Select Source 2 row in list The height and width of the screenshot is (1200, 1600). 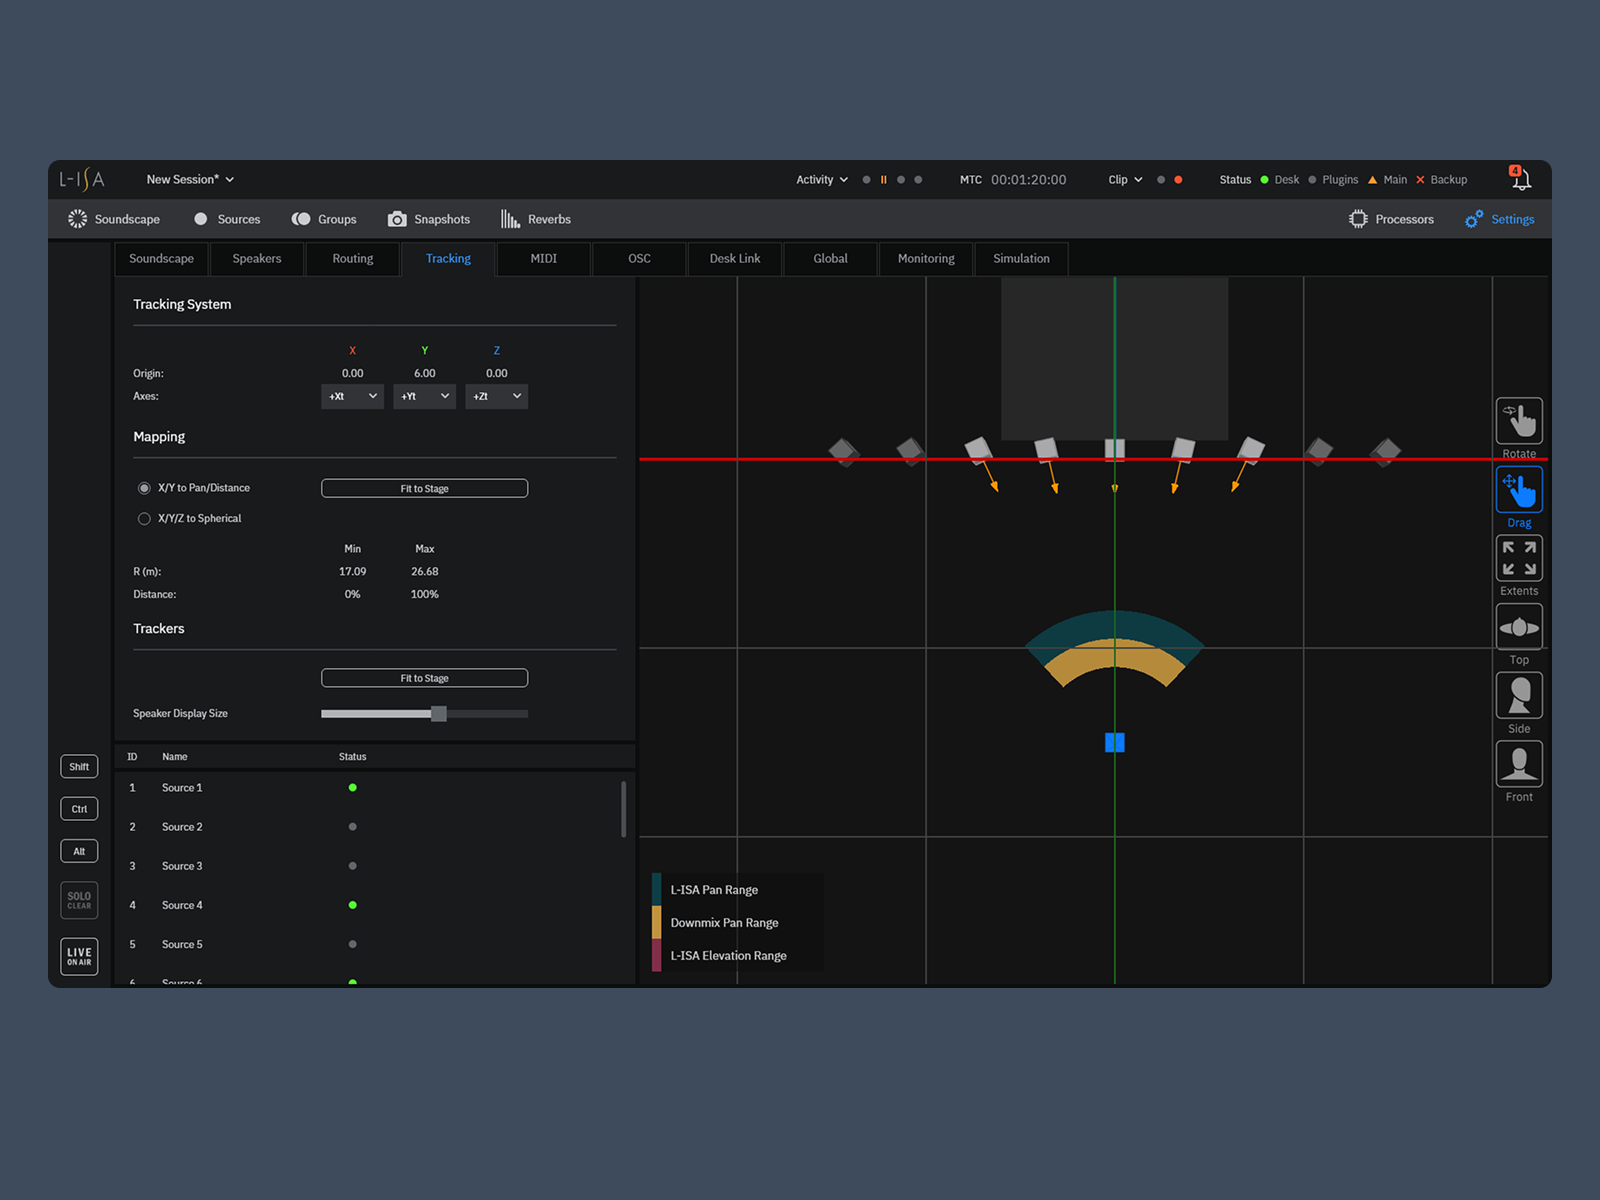pyautogui.click(x=375, y=827)
